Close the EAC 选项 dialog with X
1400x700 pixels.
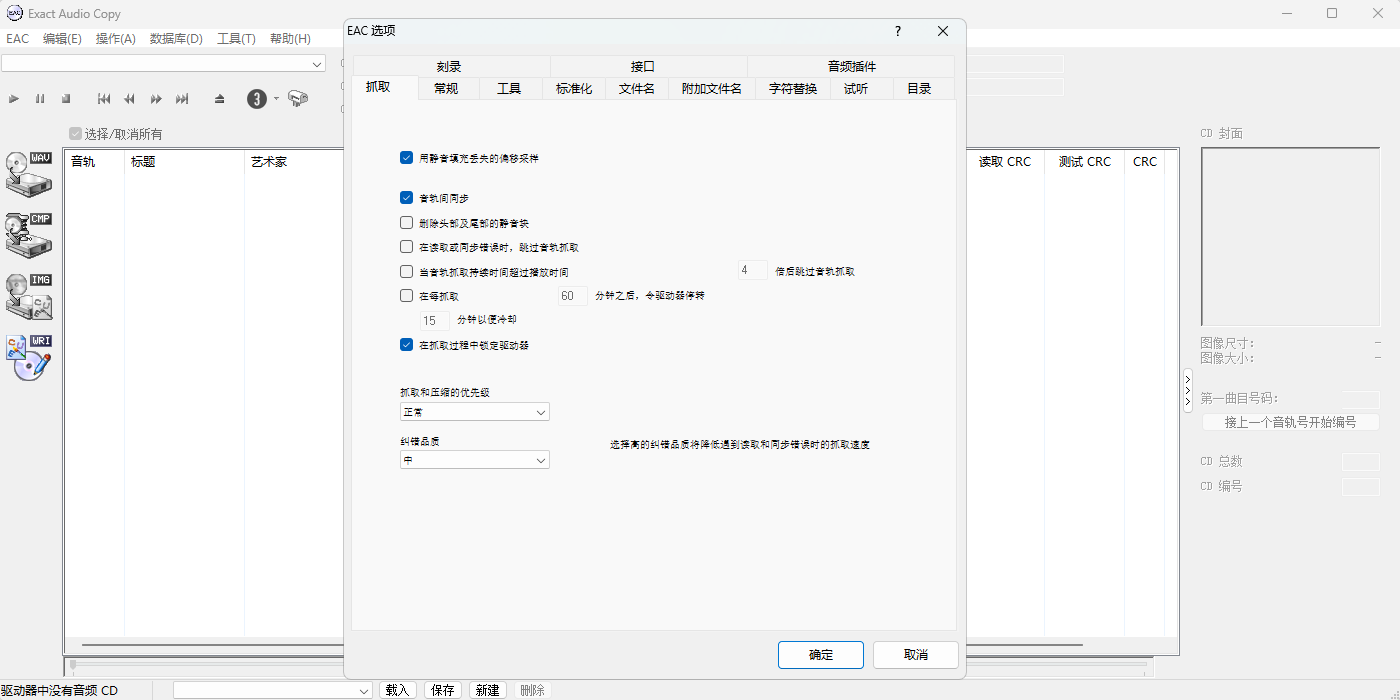point(943,31)
